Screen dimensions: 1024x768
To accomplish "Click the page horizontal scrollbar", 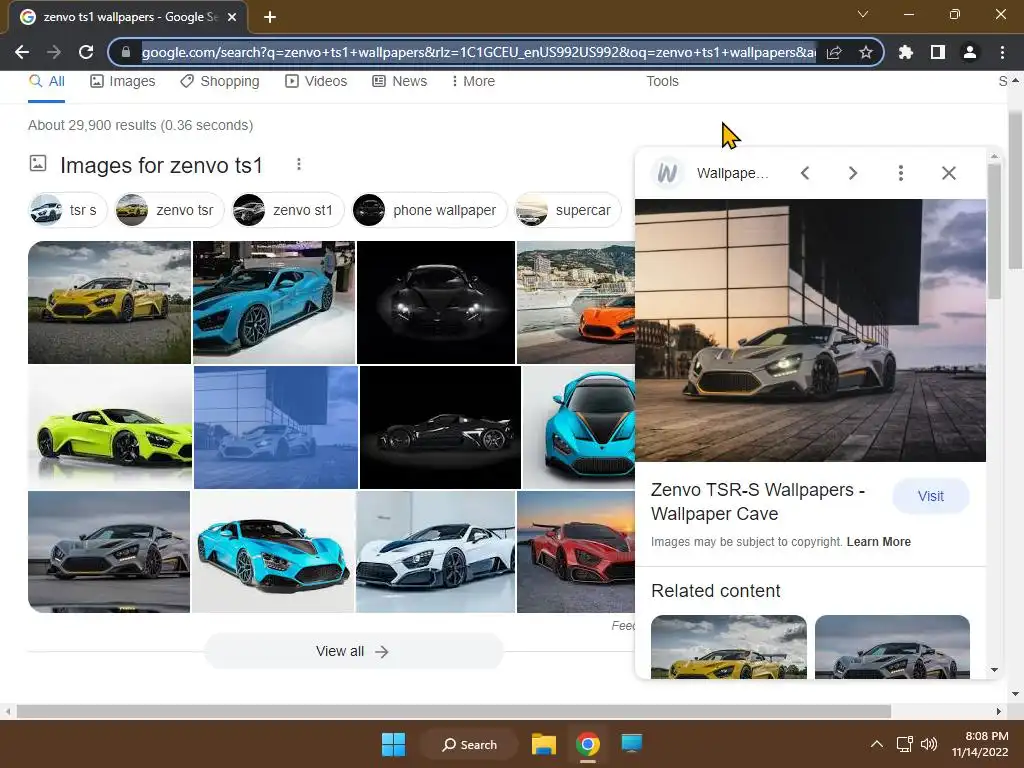I will (x=454, y=711).
